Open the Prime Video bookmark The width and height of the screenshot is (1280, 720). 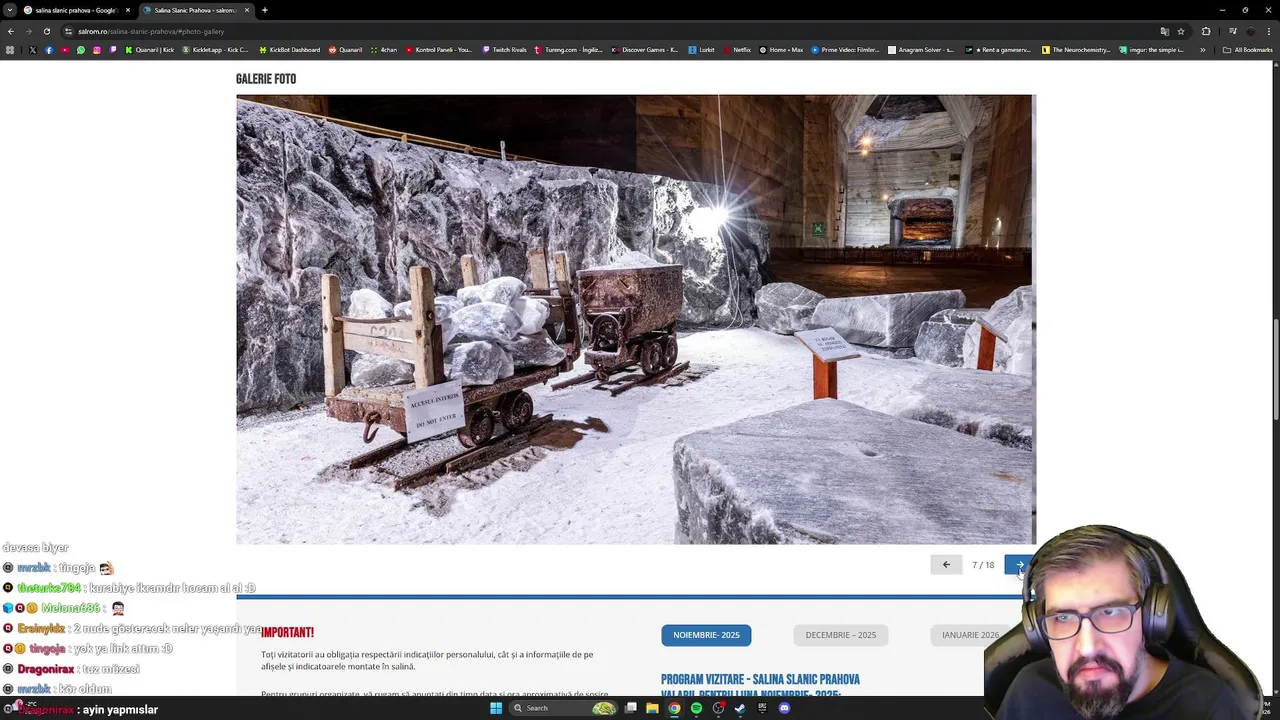pyautogui.click(x=846, y=49)
